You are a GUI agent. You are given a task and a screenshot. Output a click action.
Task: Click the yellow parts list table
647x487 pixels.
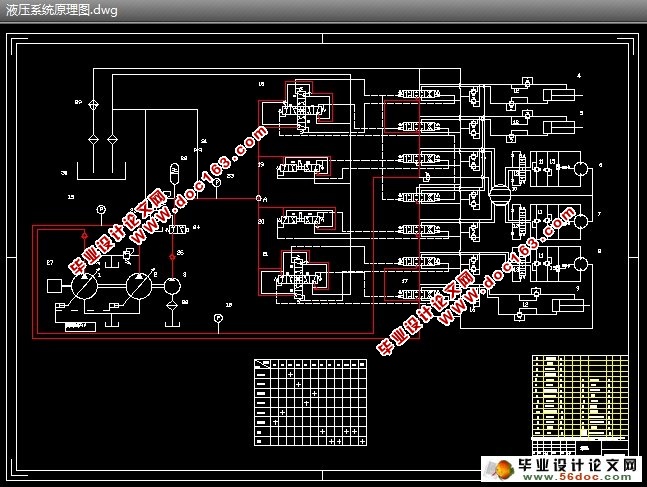tap(580, 396)
